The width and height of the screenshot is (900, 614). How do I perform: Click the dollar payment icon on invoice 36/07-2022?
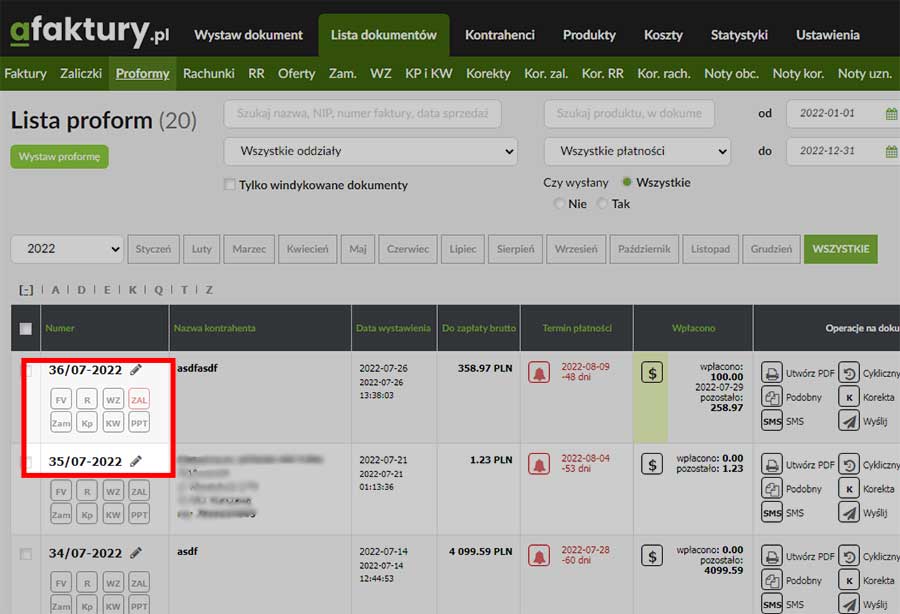click(654, 373)
